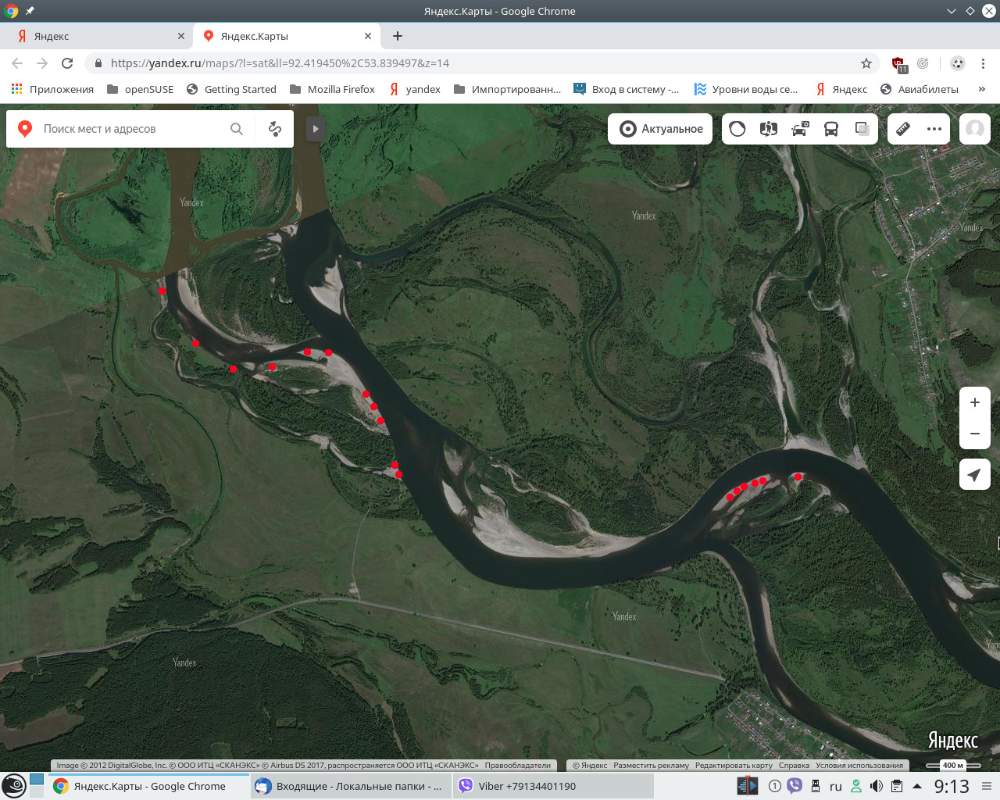1000x800 pixels.
Task: Click the route building icon
Action: 275,129
